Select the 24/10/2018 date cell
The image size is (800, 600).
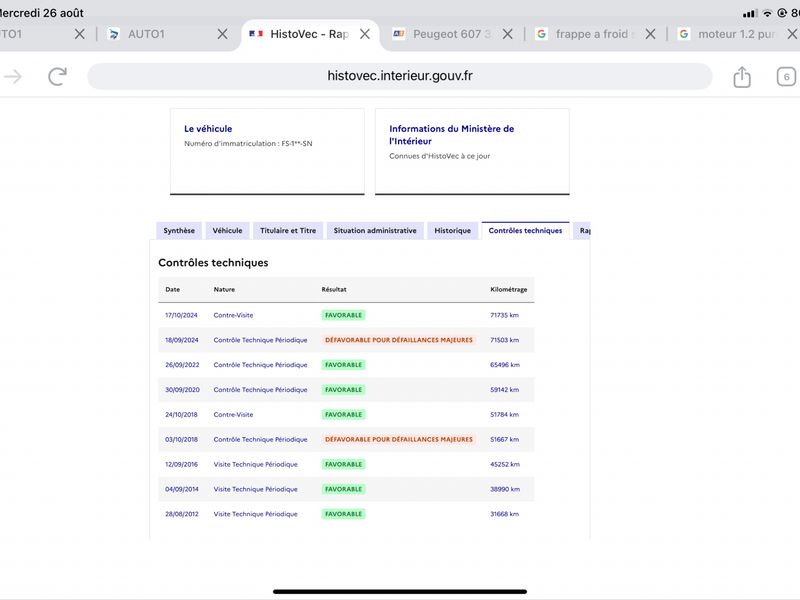point(181,415)
